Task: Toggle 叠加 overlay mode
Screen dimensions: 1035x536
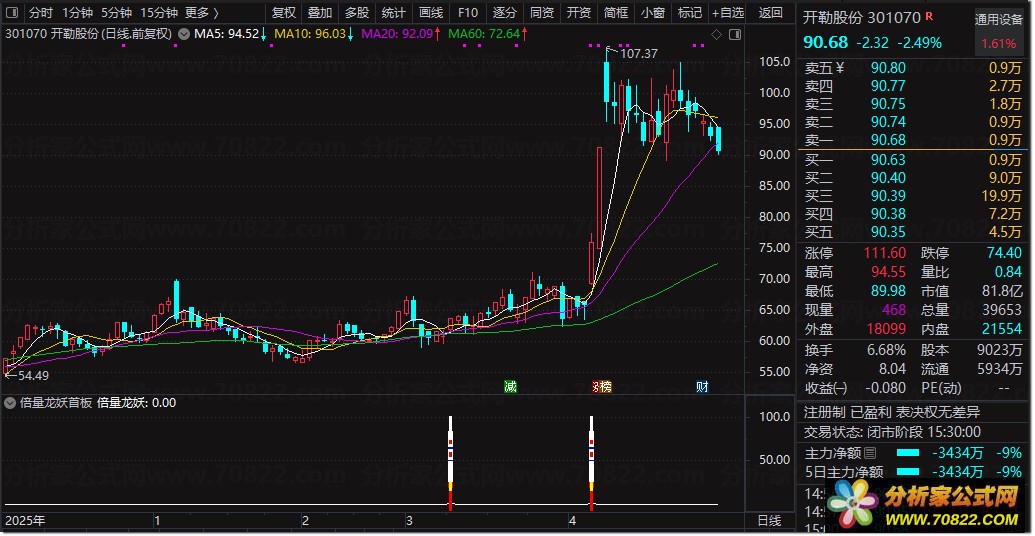Action: 320,13
